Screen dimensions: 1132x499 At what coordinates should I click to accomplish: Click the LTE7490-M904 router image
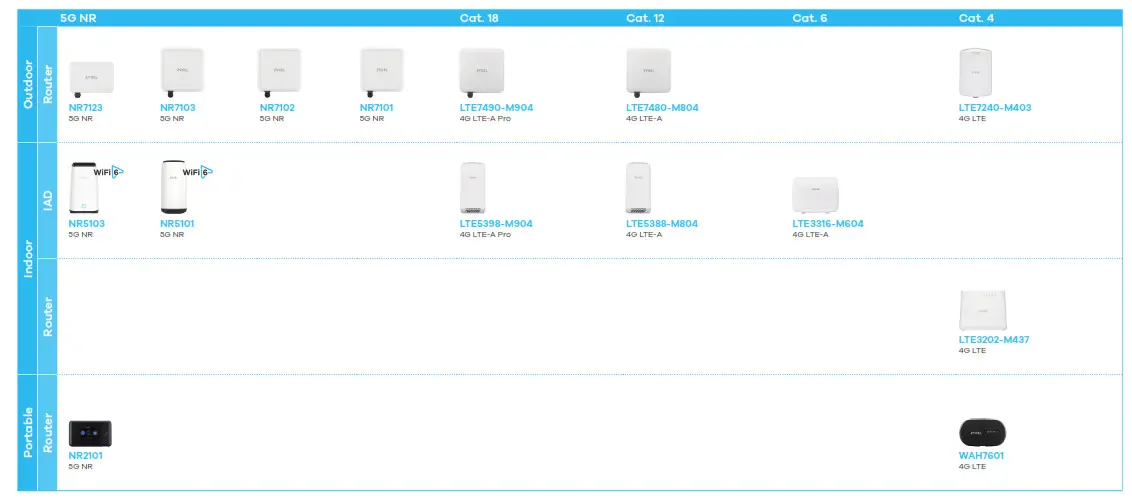coord(482,72)
